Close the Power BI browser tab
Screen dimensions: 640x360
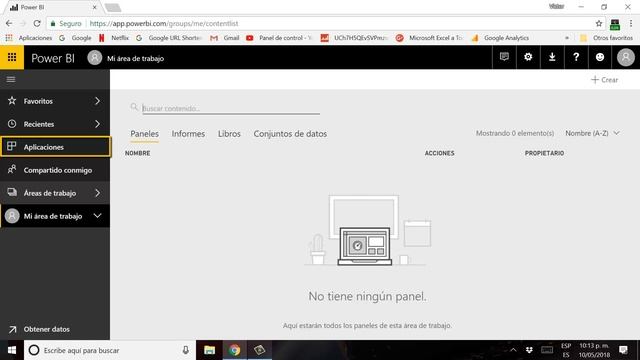point(95,7)
